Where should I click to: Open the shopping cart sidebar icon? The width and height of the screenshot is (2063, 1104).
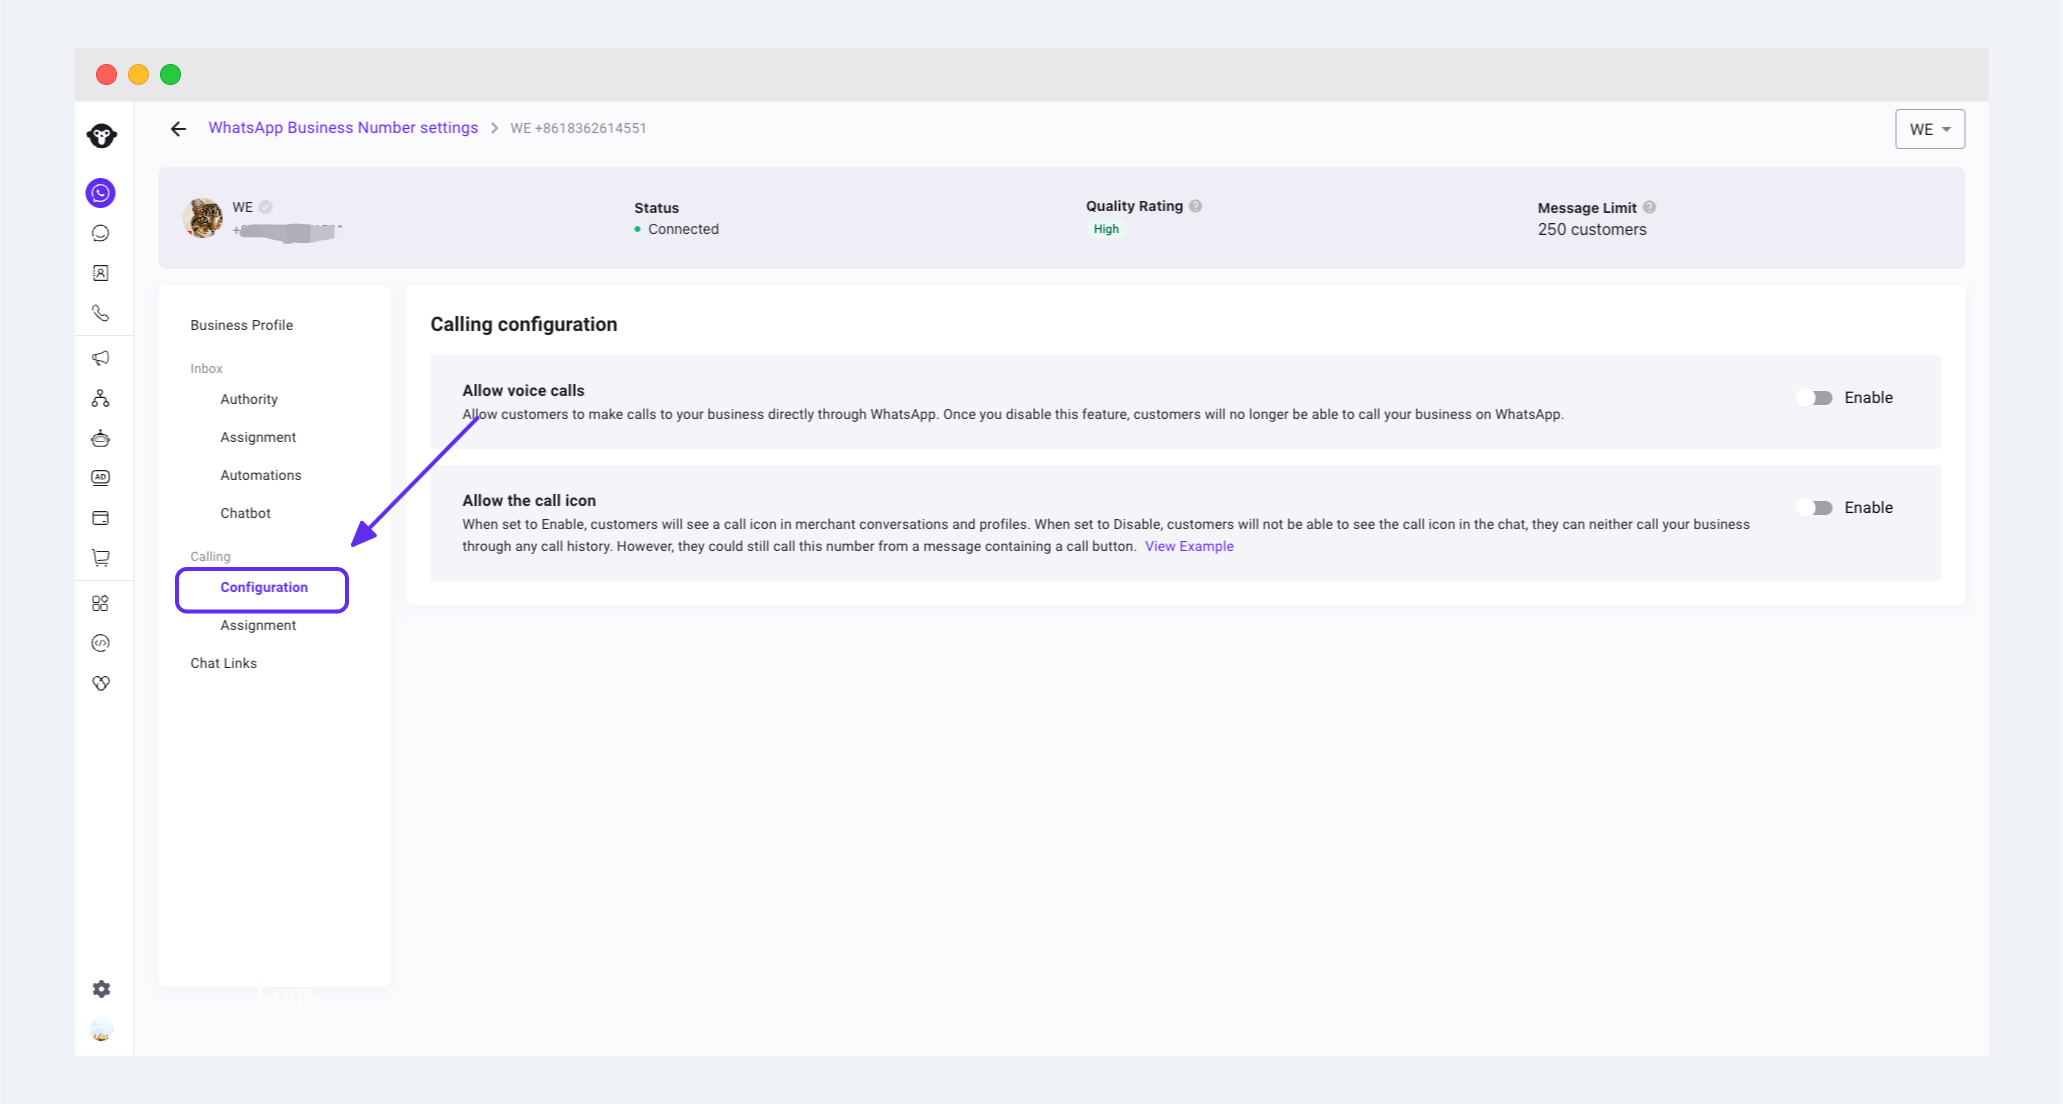(101, 558)
